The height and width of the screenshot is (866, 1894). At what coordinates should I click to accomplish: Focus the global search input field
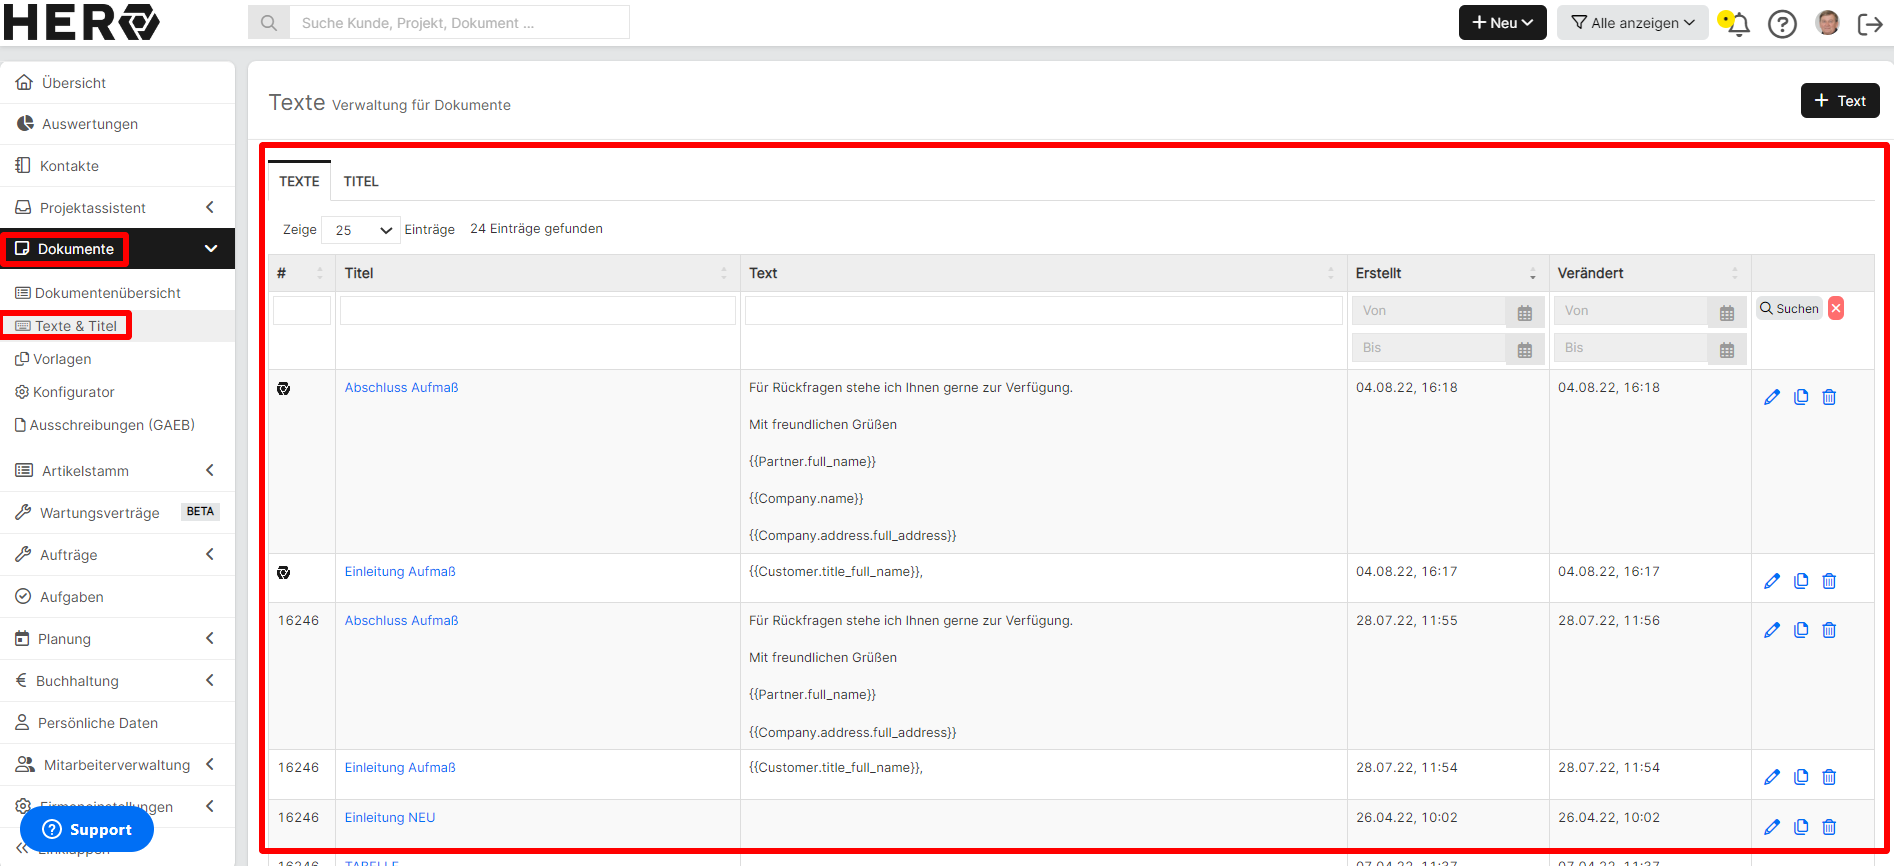459,22
